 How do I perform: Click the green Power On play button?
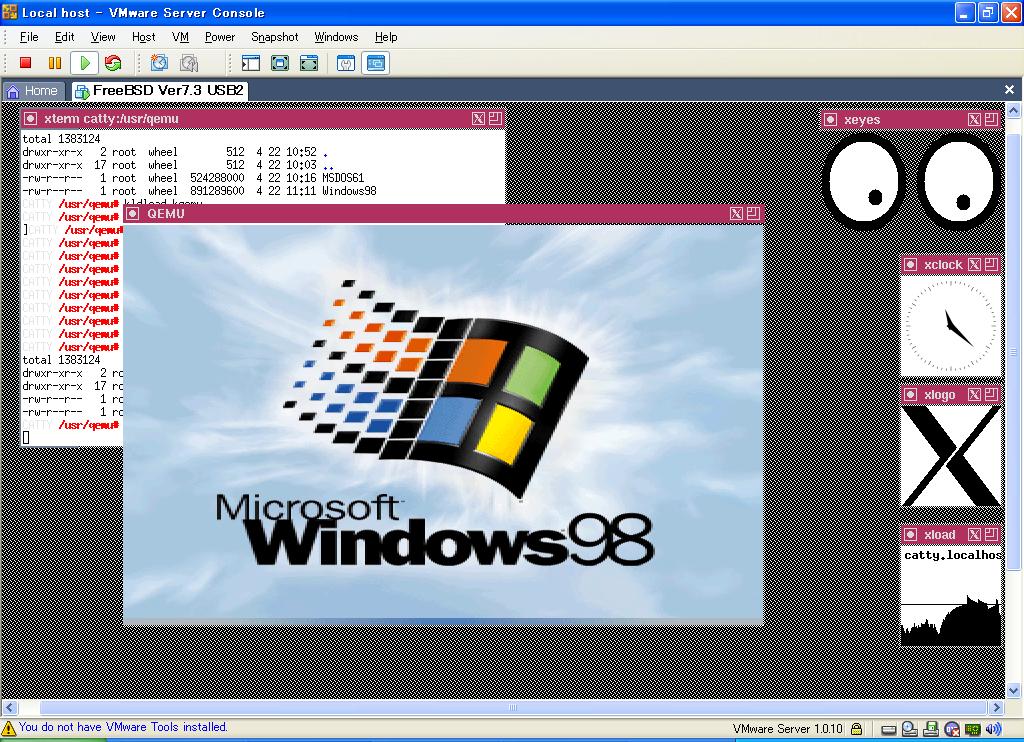click(84, 63)
